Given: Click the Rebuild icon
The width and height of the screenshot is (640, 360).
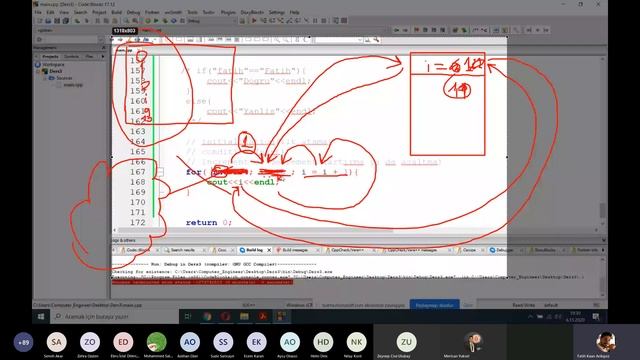Looking at the screenshot, I should [173, 21].
